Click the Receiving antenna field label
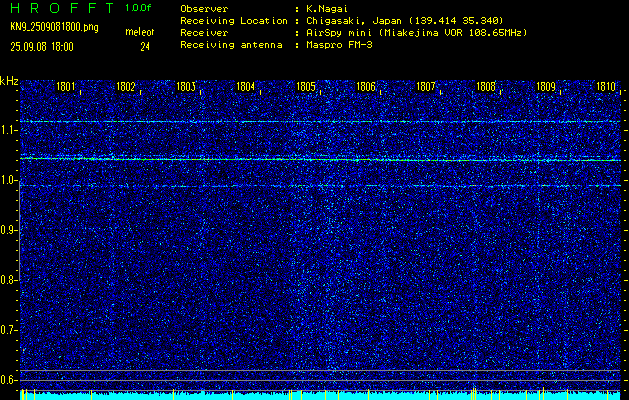This screenshot has width=629, height=400. [231, 45]
